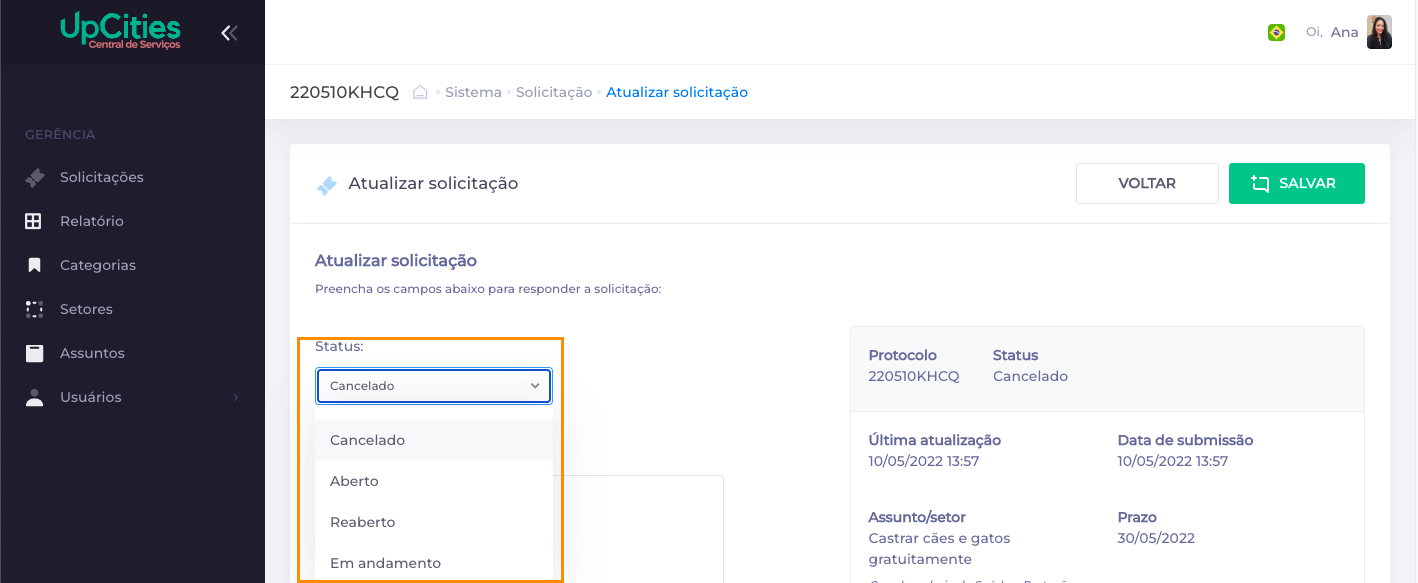1418x583 pixels.
Task: Go to Solicitação in the breadcrumb
Action: [554, 92]
